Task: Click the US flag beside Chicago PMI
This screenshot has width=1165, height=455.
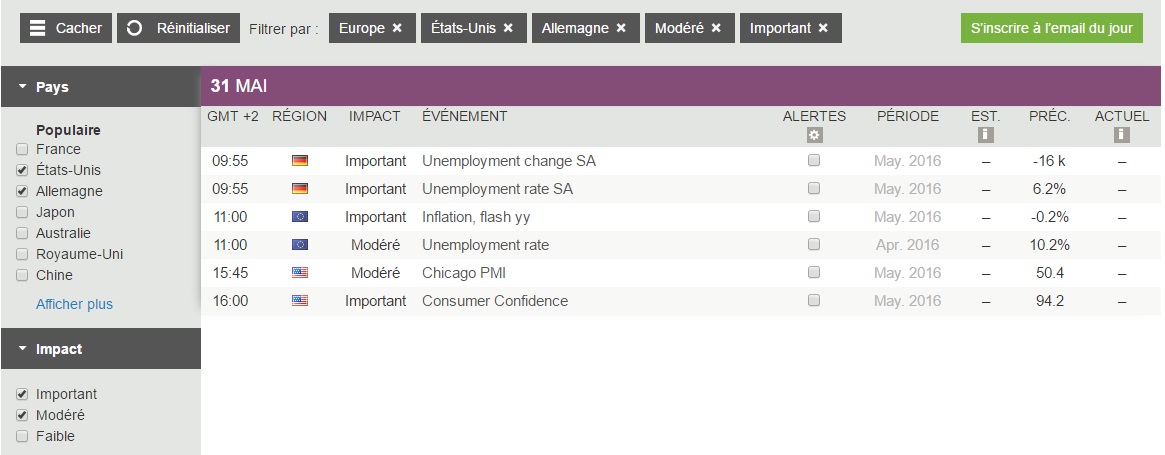Action: tap(300, 273)
